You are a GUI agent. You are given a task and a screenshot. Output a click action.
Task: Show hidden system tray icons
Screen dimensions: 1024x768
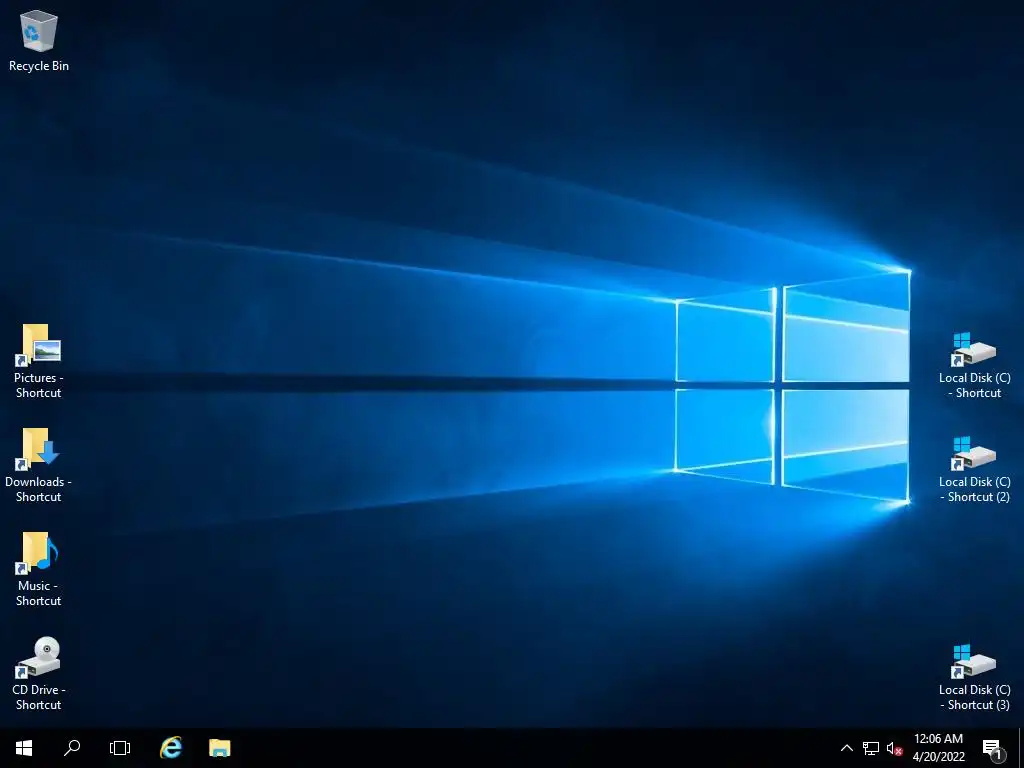click(846, 748)
